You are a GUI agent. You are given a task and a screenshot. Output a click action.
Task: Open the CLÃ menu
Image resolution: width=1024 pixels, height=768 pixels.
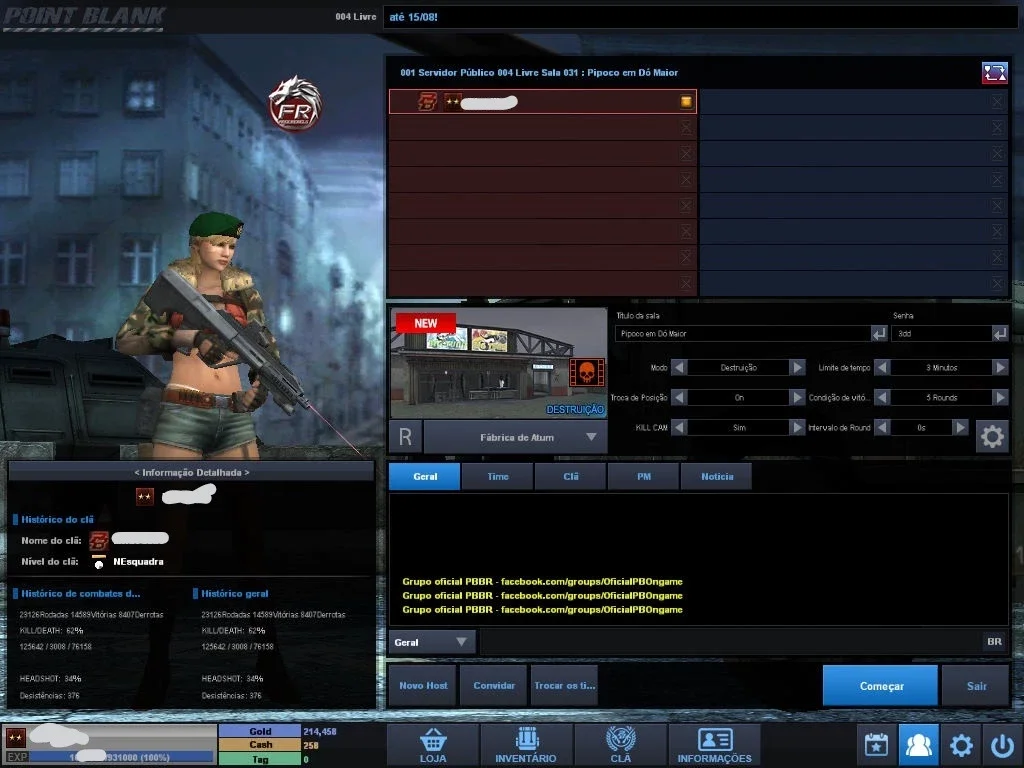(620, 745)
